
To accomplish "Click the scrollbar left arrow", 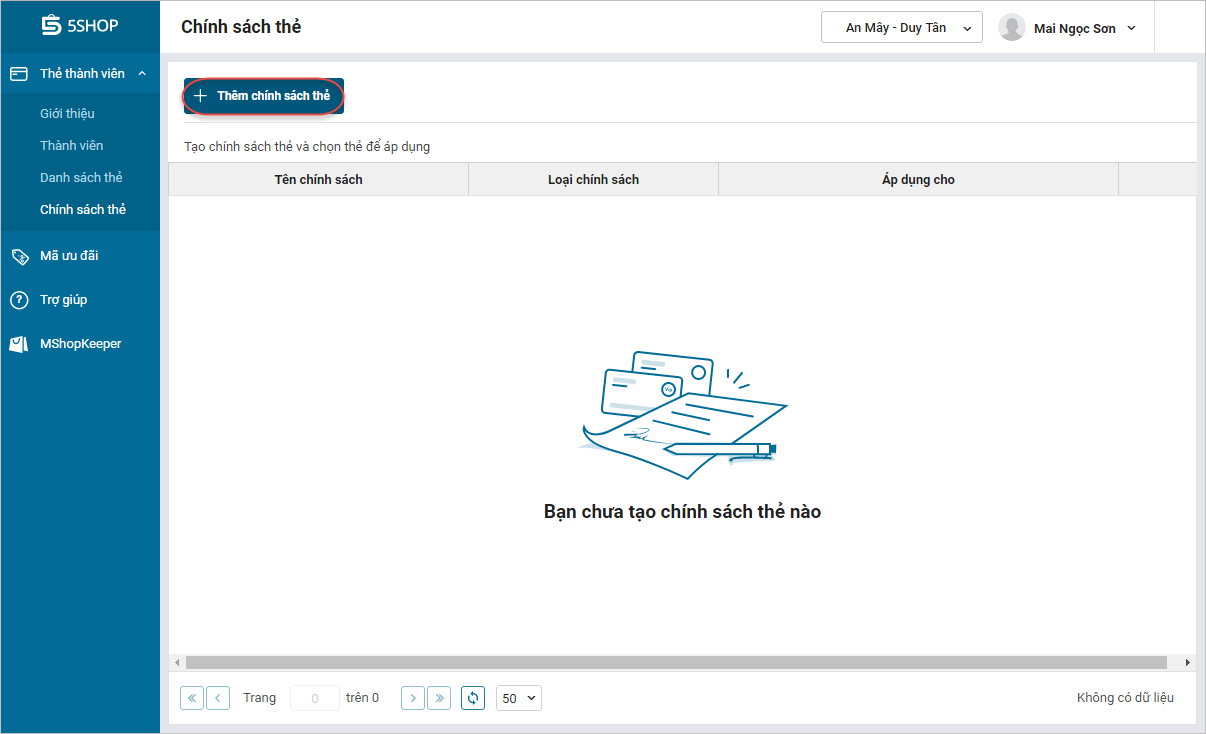I will [177, 663].
